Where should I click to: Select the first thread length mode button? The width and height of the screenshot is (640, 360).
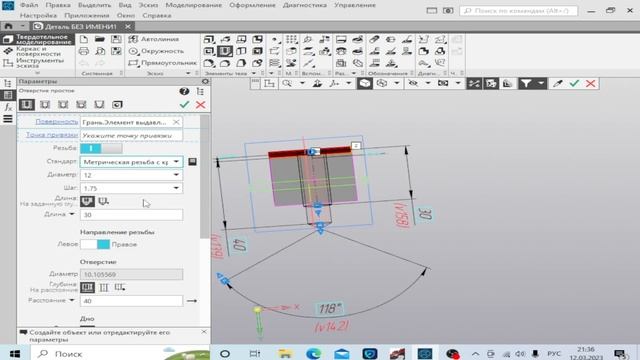(87, 201)
